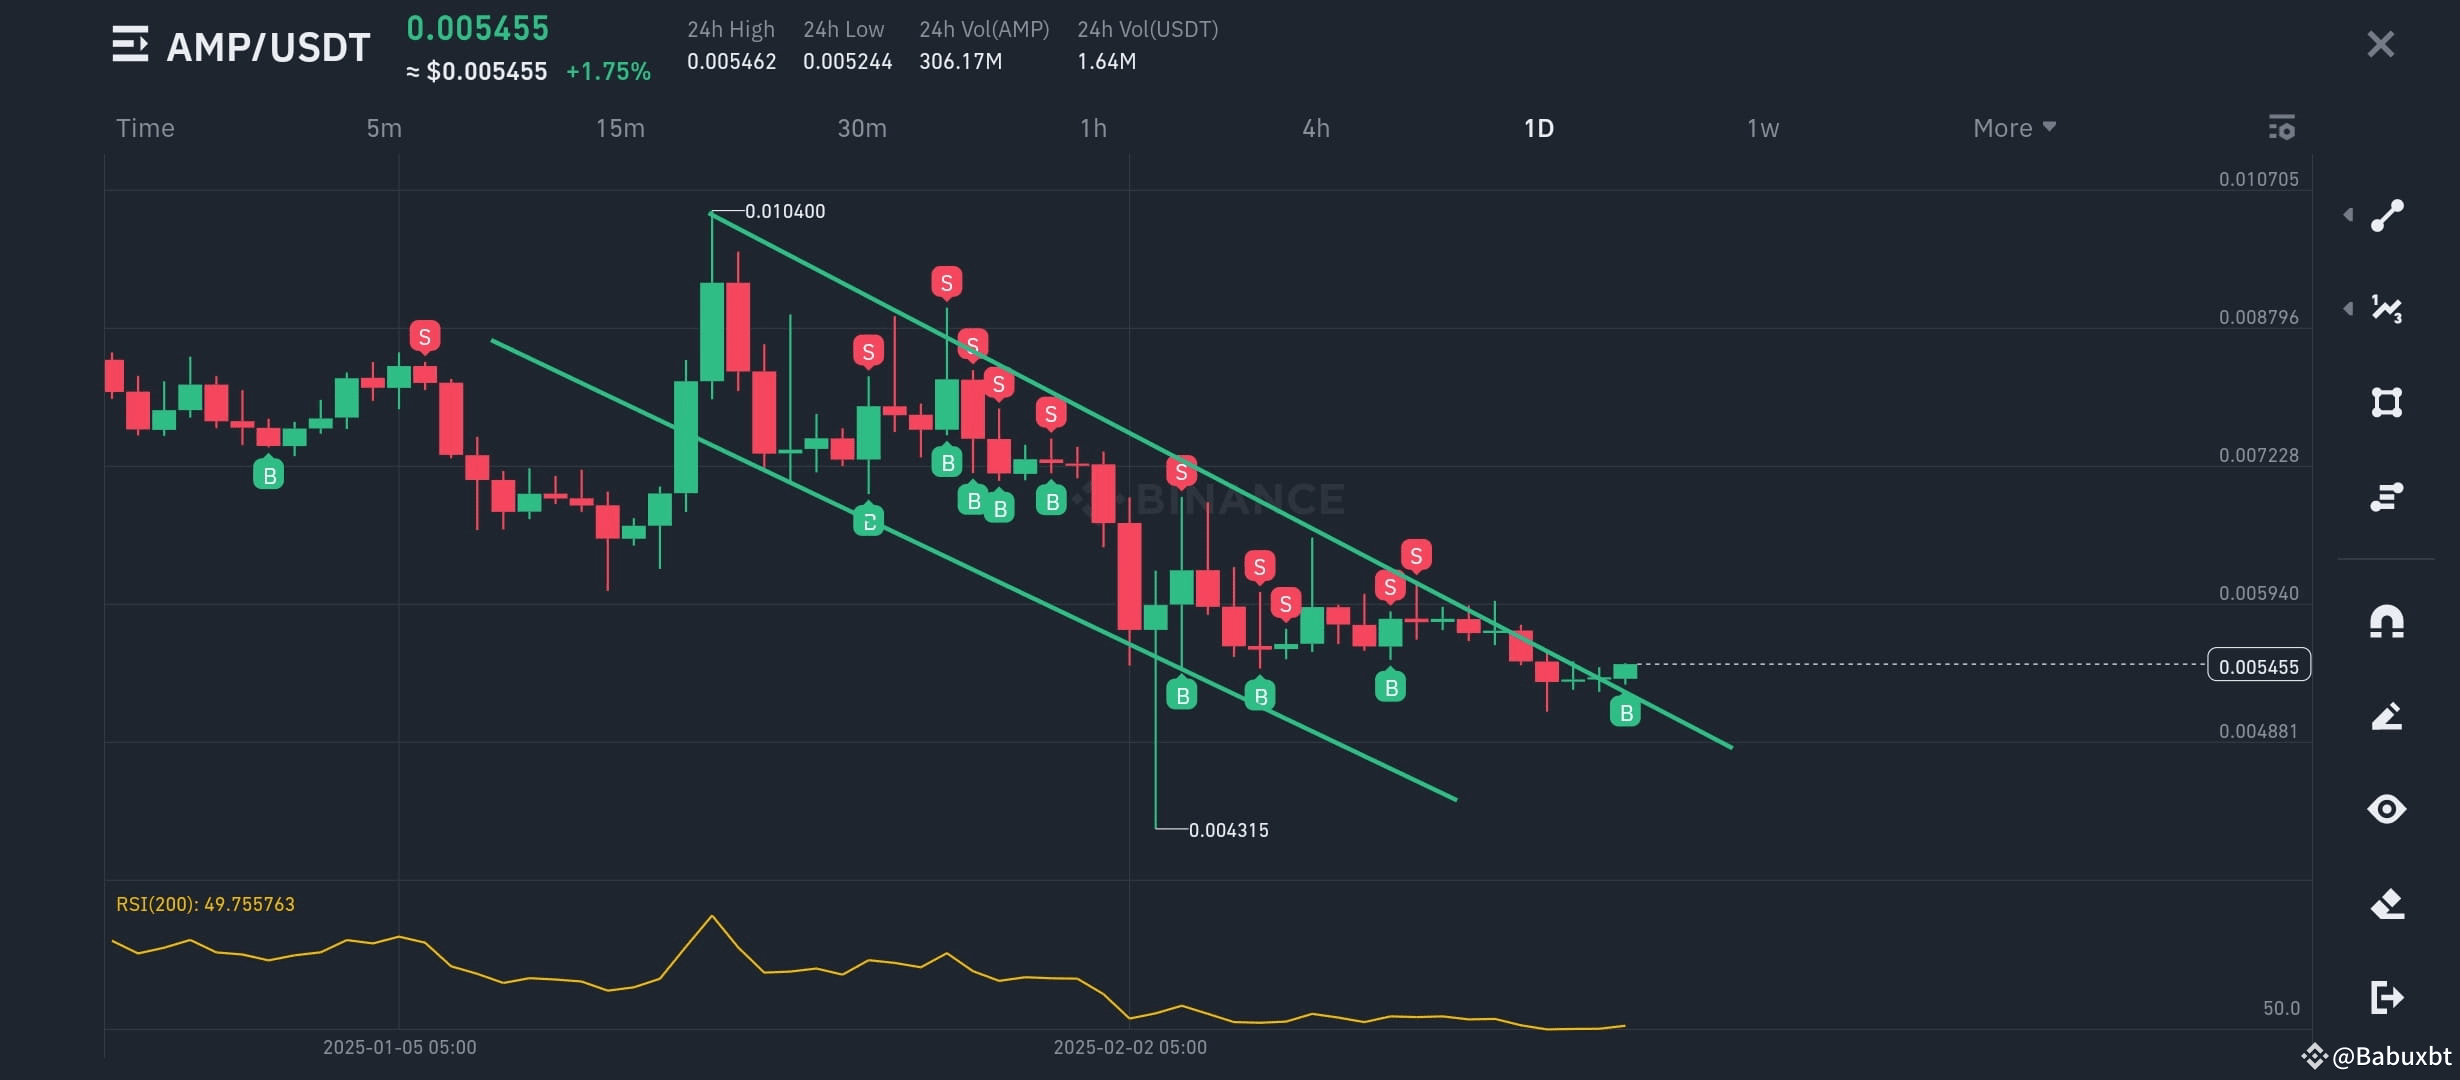The image size is (2460, 1080).
Task: Exit drawing mode using the exit icon
Action: [2387, 997]
